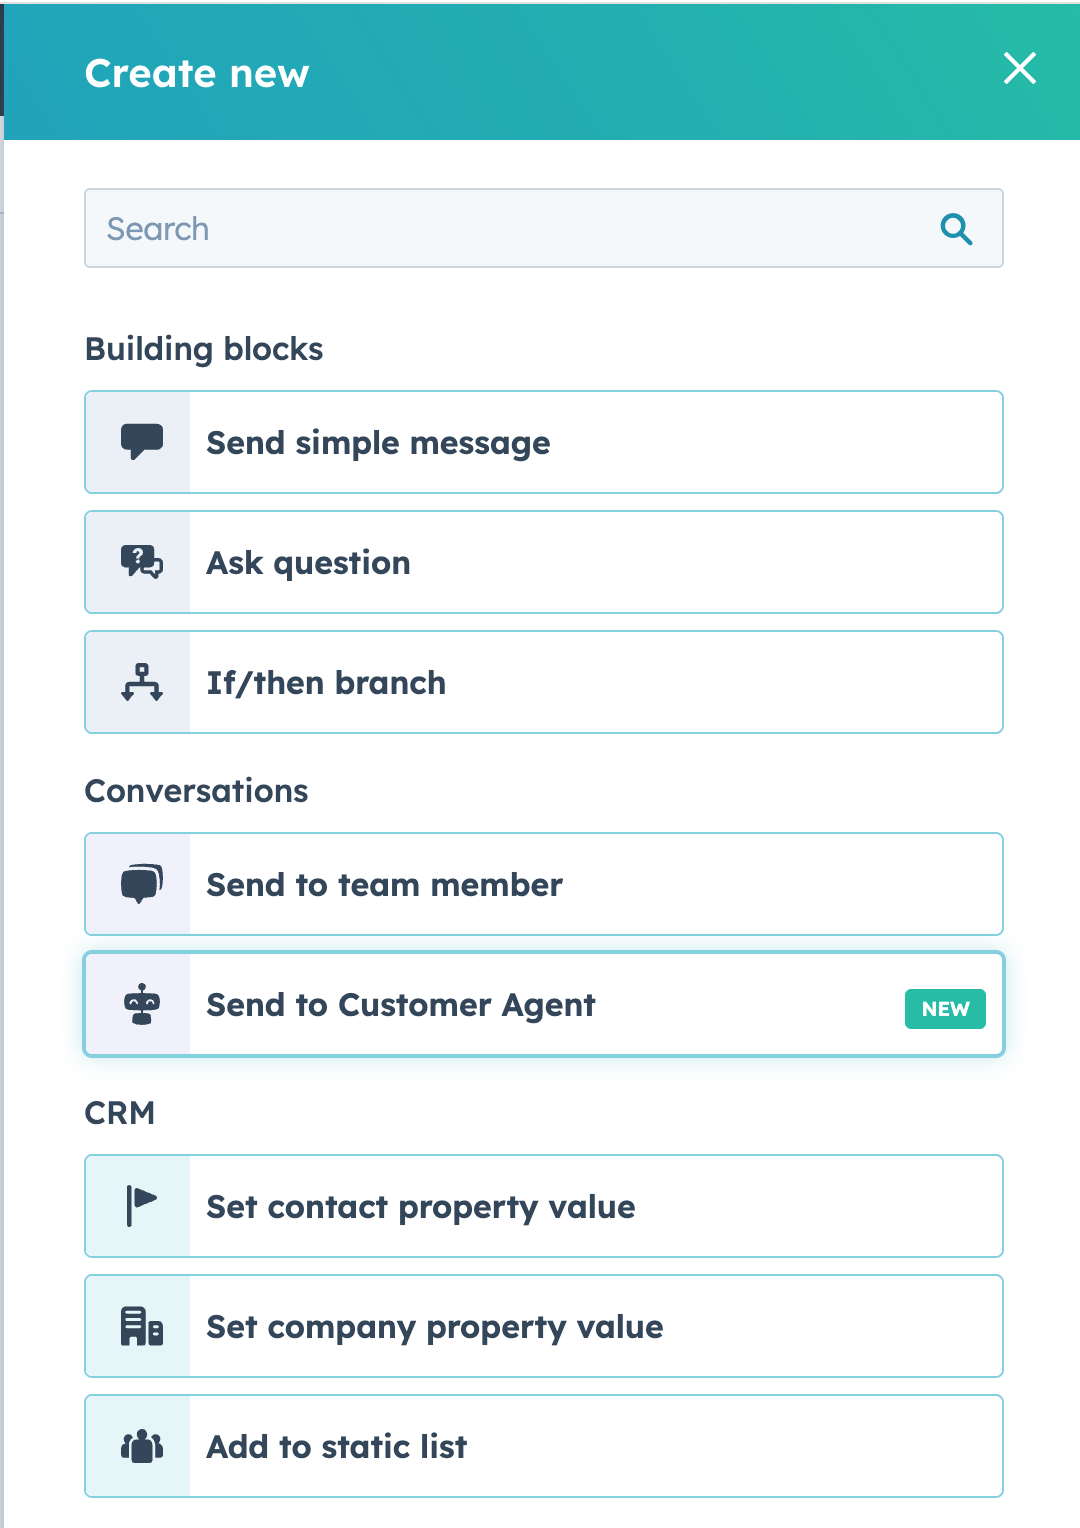This screenshot has height=1528, width=1080.
Task: Click the question bubble icon
Action: [142, 562]
